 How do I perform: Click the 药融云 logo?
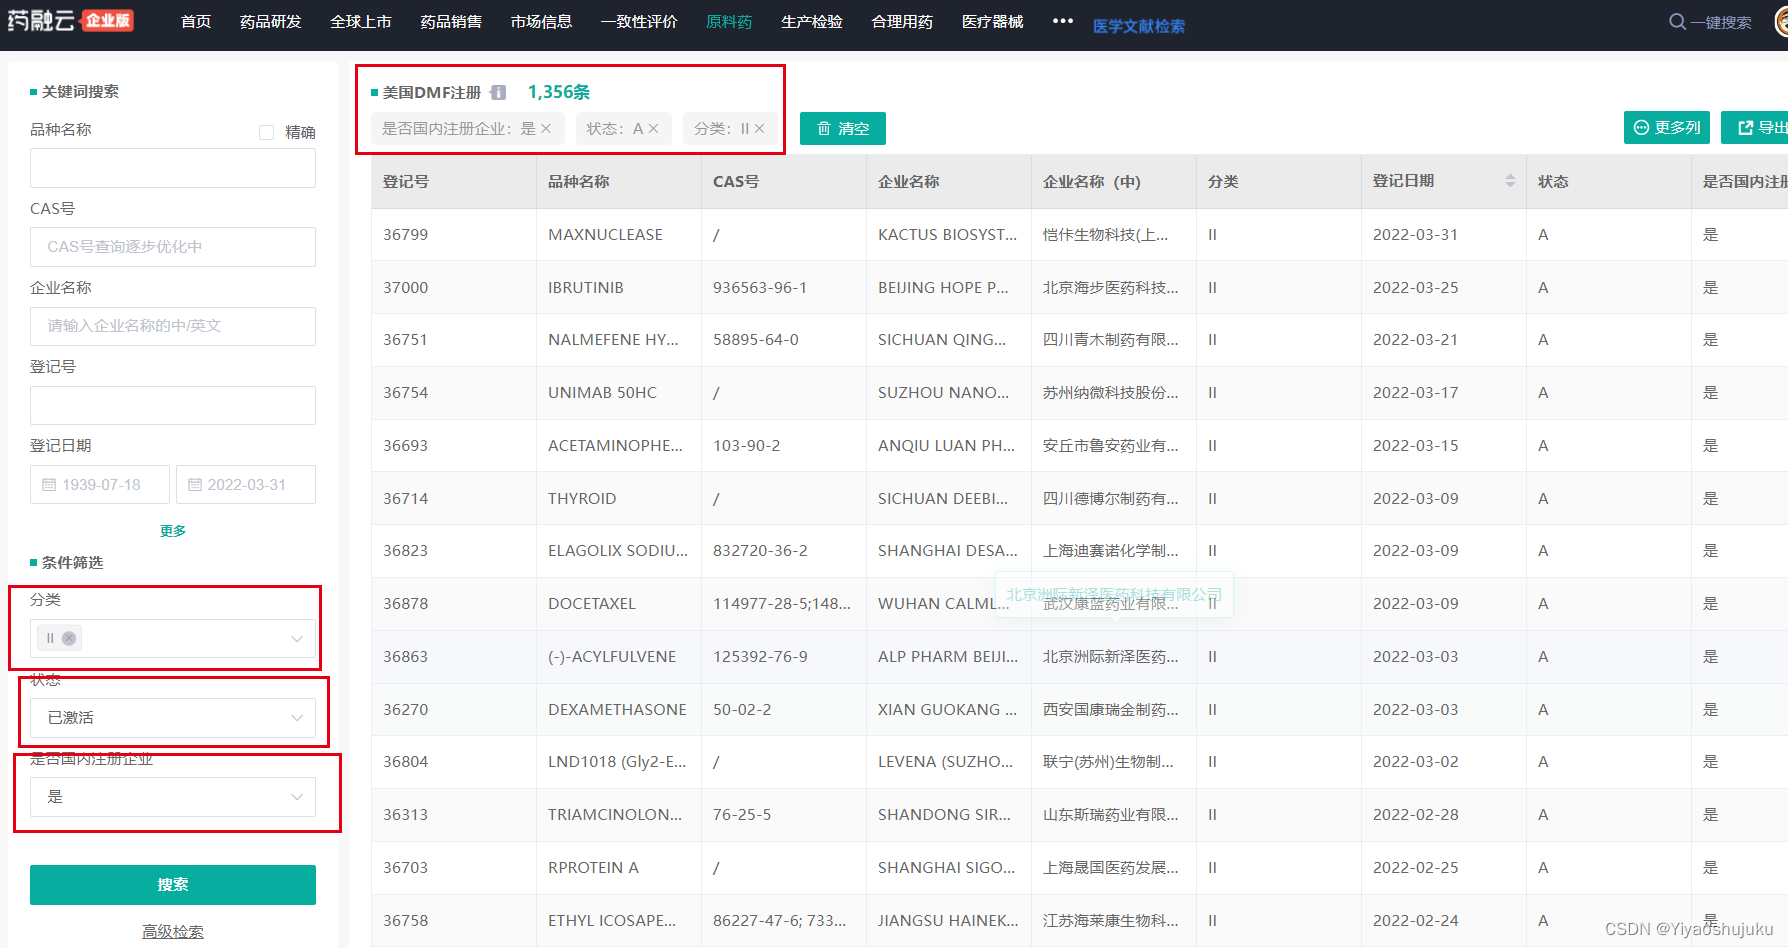tap(70, 21)
